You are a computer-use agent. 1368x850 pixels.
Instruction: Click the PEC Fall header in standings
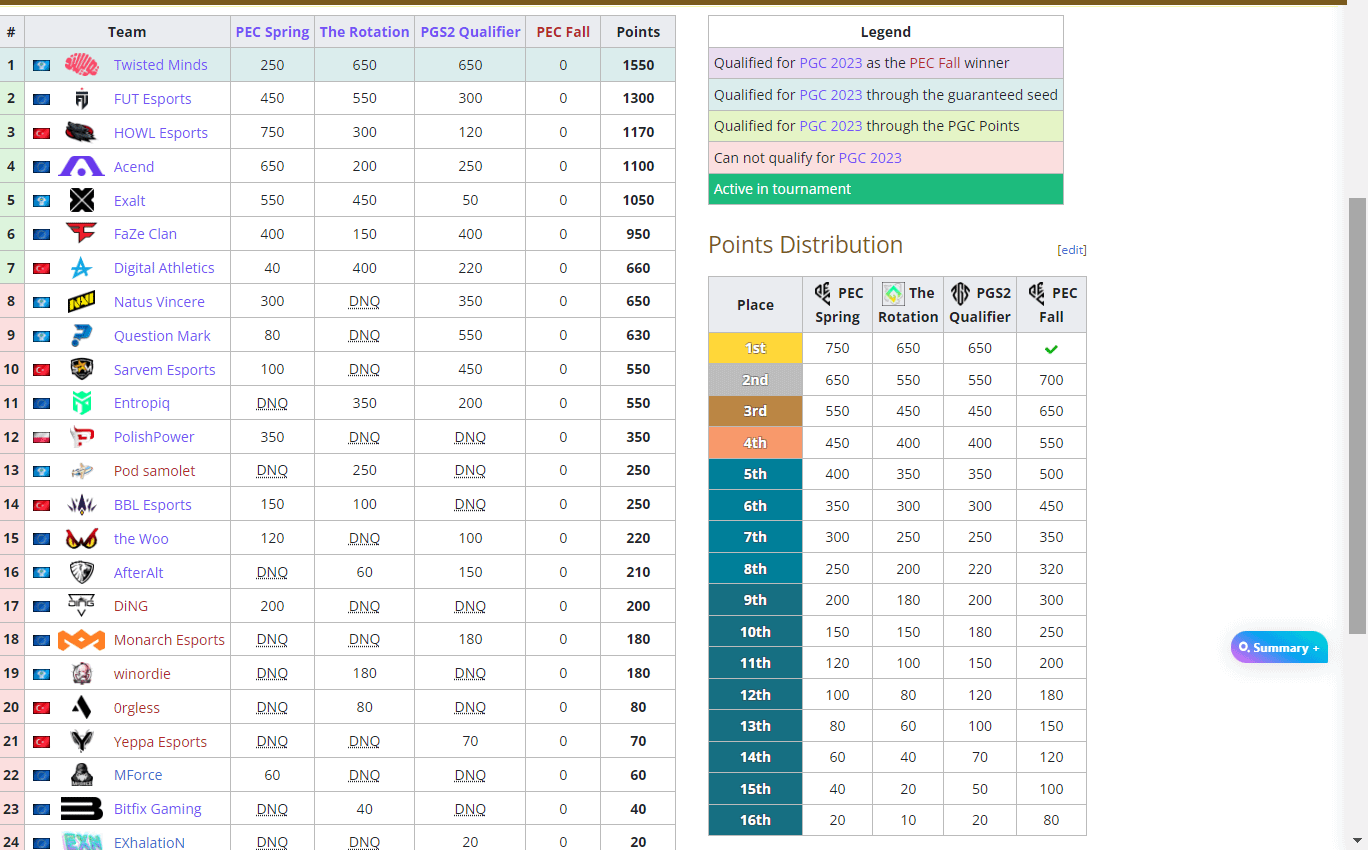563,32
